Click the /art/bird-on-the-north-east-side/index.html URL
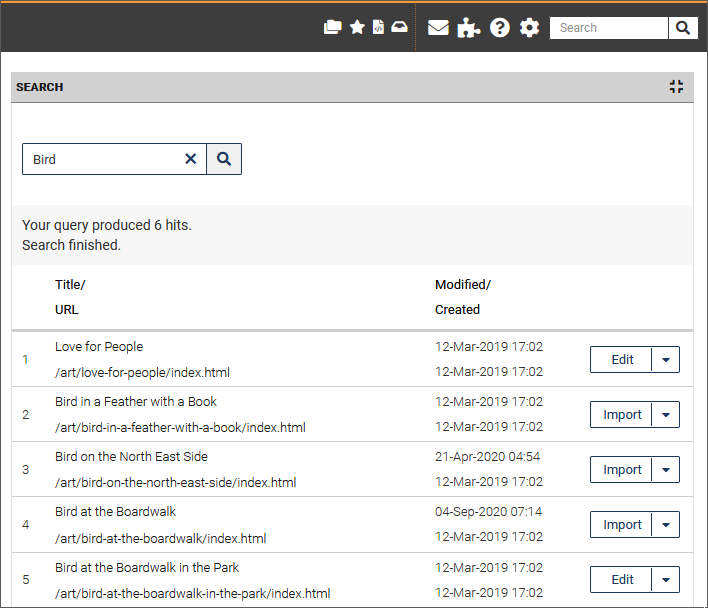Viewport: 708px width, 608px height. [176, 483]
